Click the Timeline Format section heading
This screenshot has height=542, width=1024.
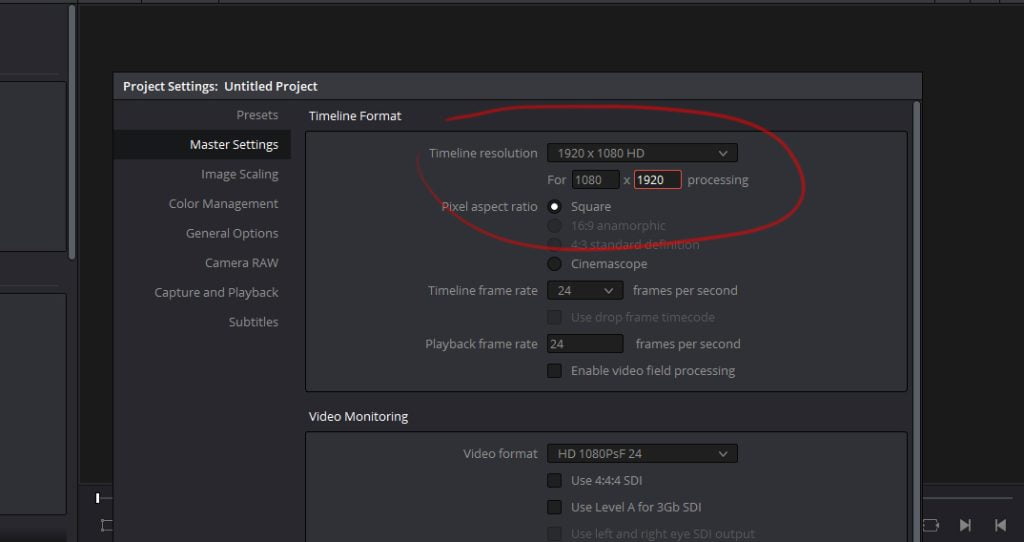click(355, 116)
